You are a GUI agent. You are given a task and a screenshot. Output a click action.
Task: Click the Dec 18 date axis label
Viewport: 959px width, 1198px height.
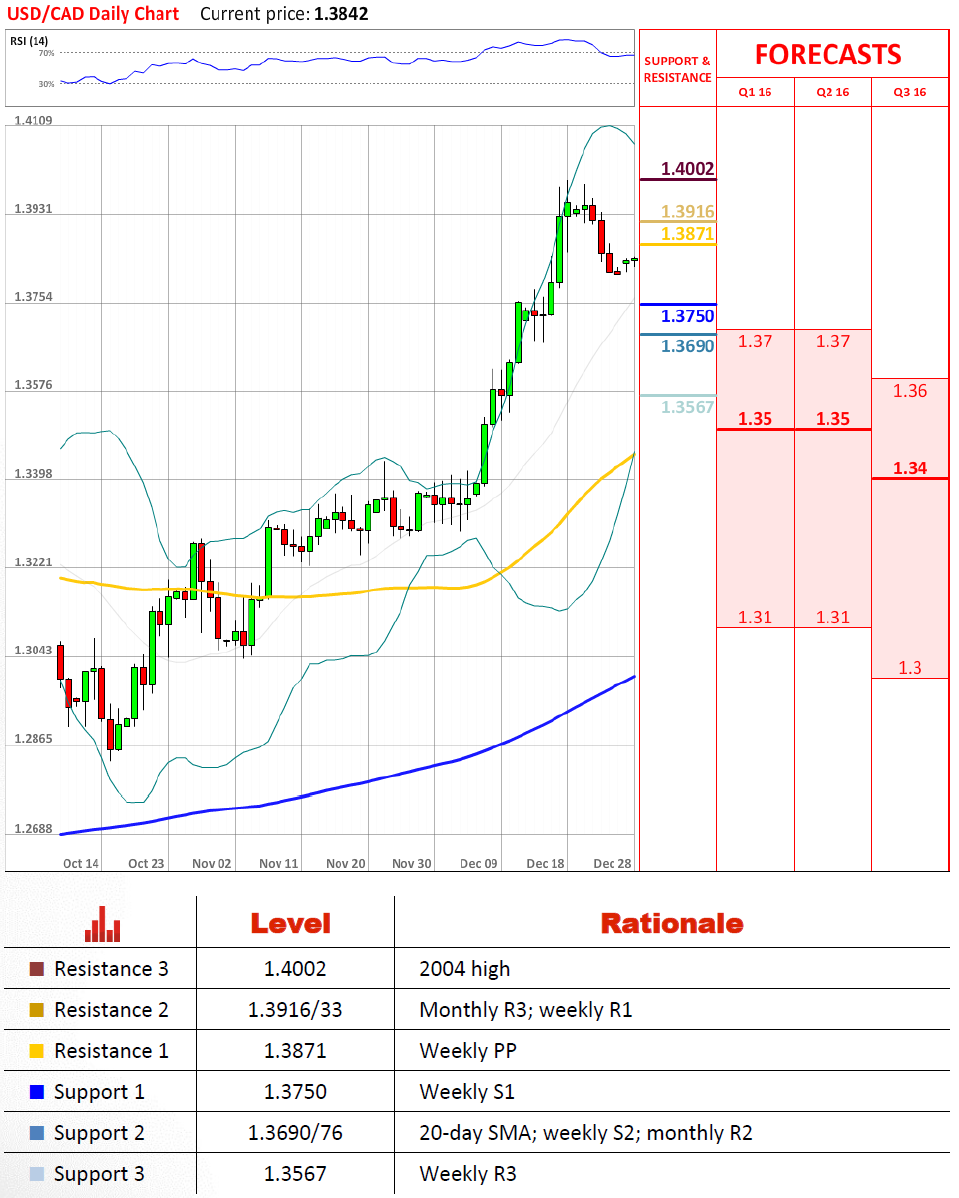(x=546, y=863)
